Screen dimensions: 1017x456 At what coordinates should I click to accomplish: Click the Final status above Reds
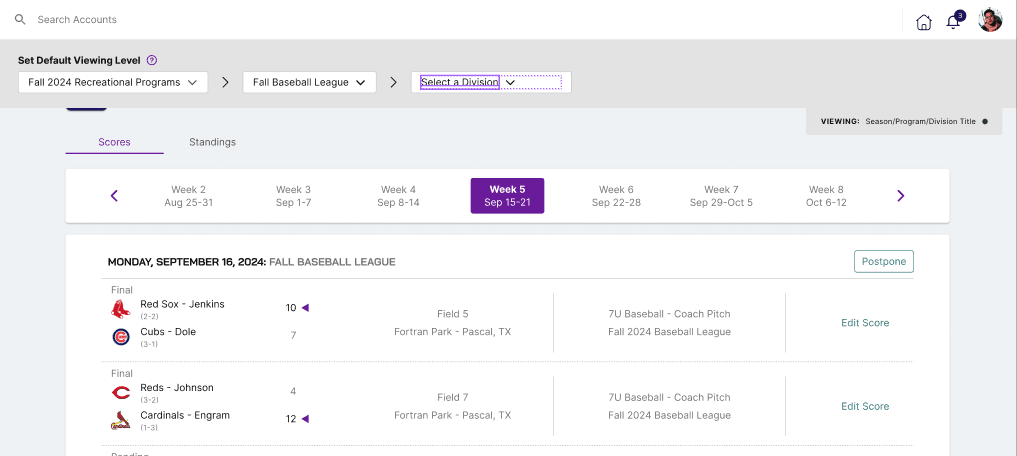(121, 374)
